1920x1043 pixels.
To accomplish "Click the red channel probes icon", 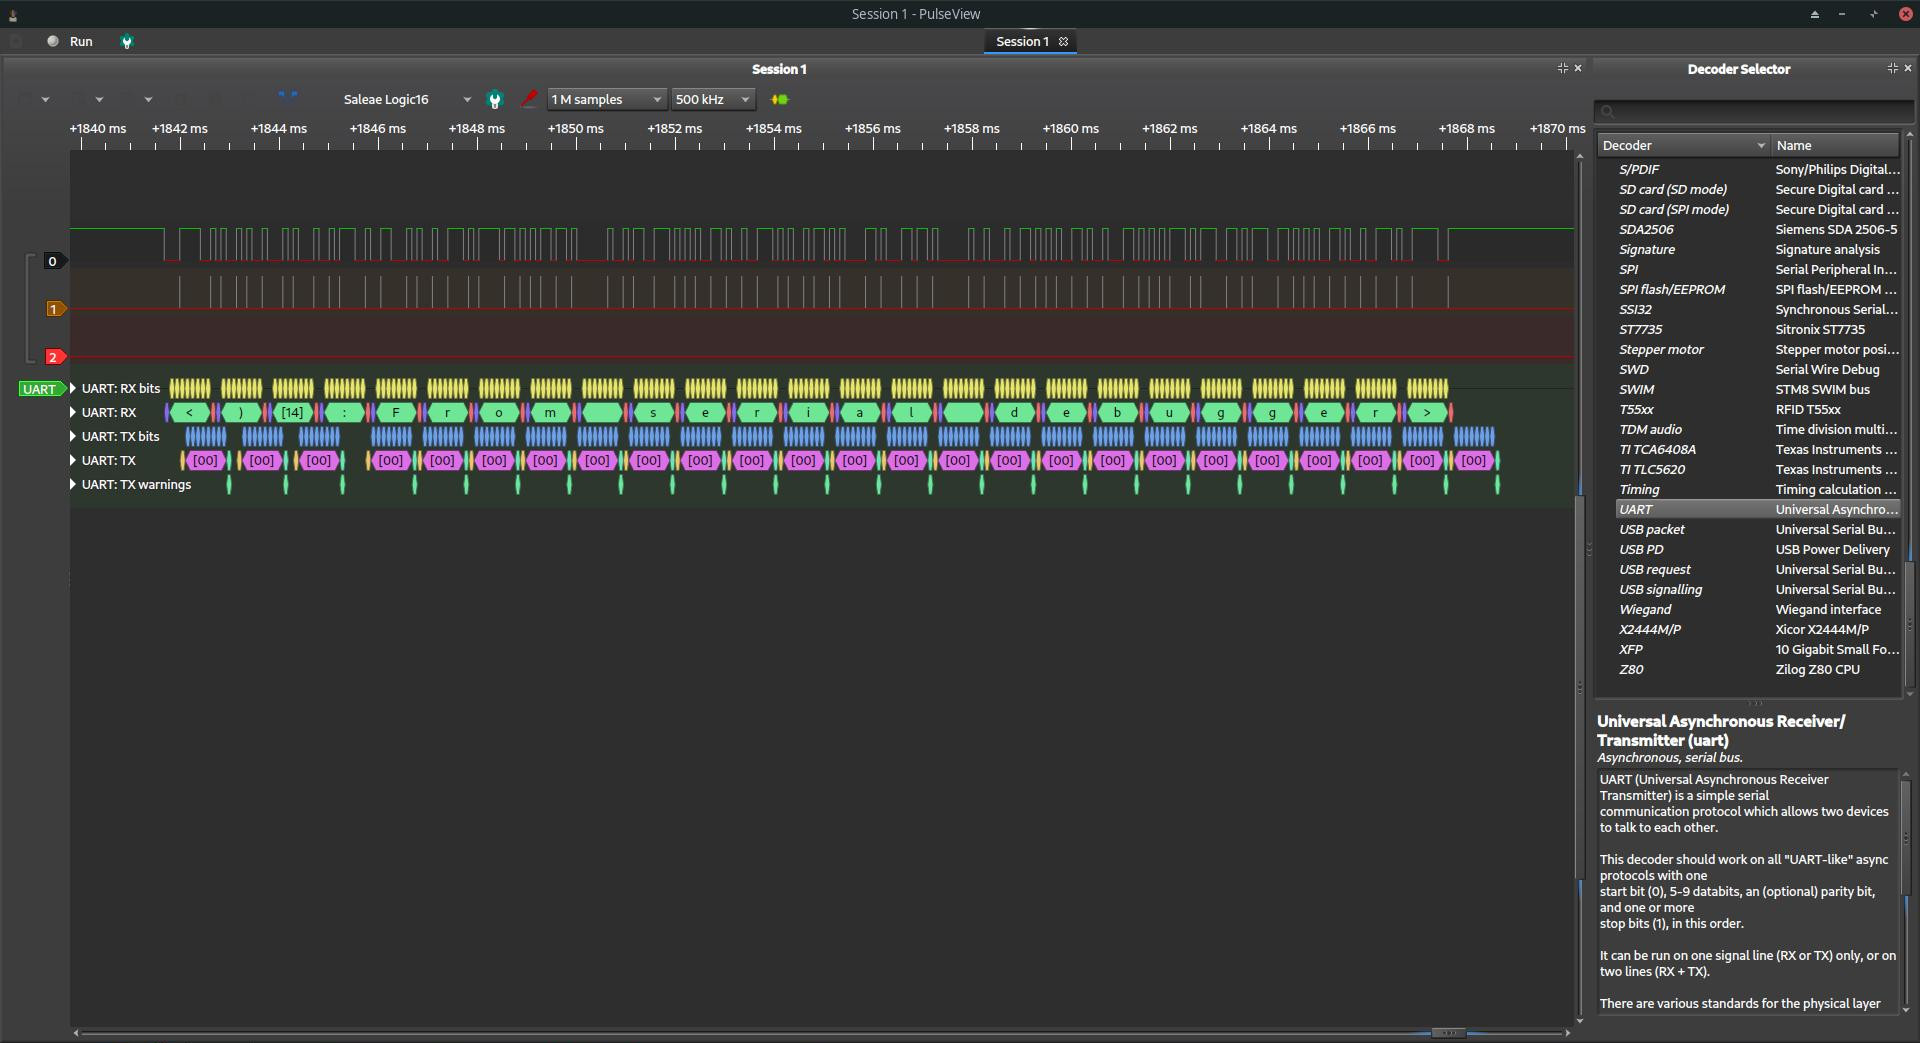I will (529, 99).
